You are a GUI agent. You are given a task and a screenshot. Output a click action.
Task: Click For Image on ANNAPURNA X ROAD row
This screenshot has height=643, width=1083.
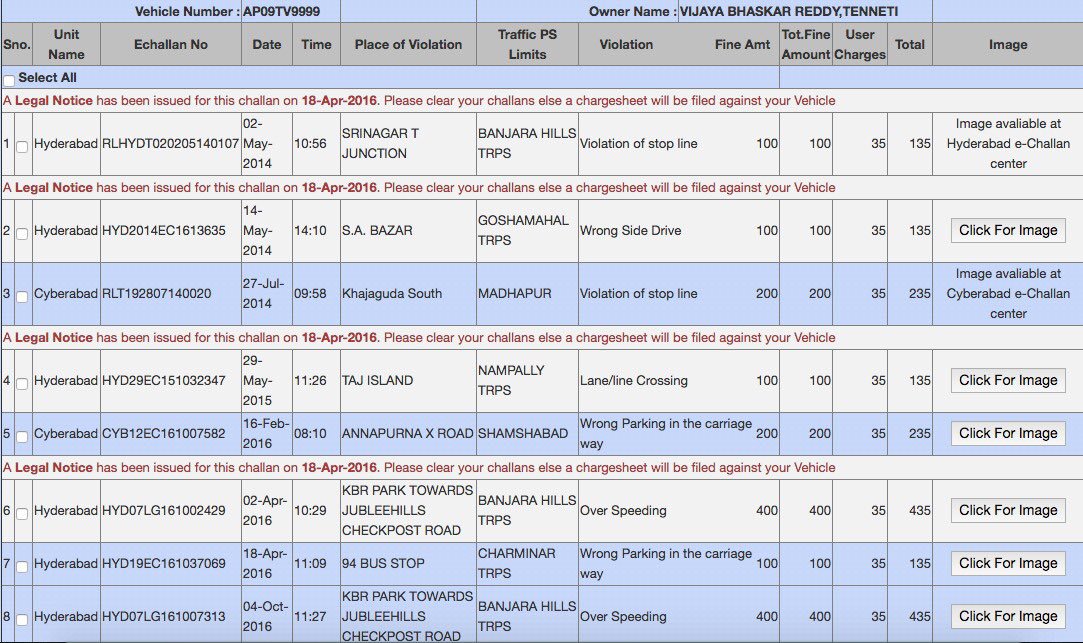[1008, 434]
